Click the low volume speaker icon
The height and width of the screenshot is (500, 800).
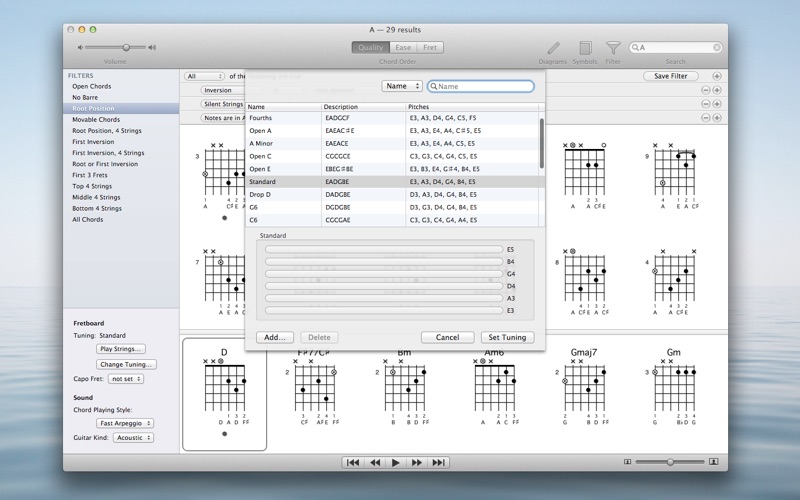point(80,47)
